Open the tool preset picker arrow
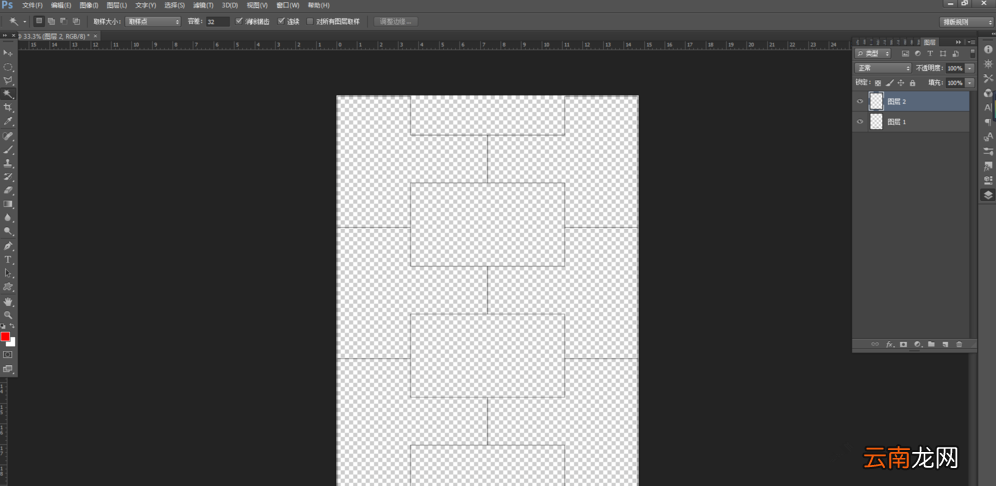This screenshot has width=996, height=486. [x=25, y=21]
